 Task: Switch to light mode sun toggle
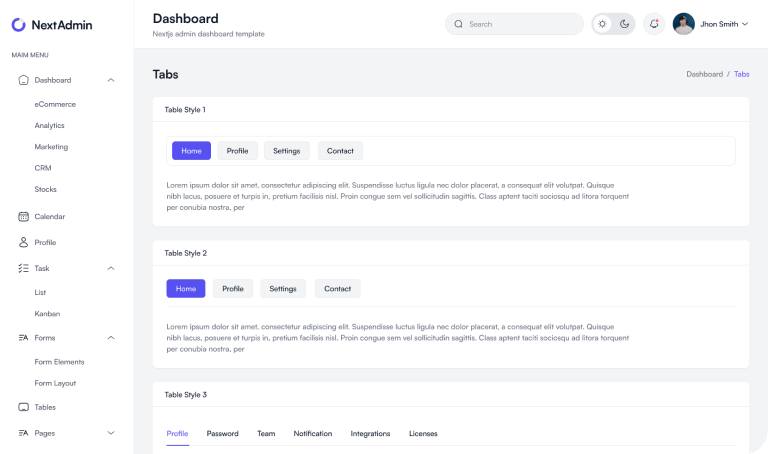click(x=602, y=24)
